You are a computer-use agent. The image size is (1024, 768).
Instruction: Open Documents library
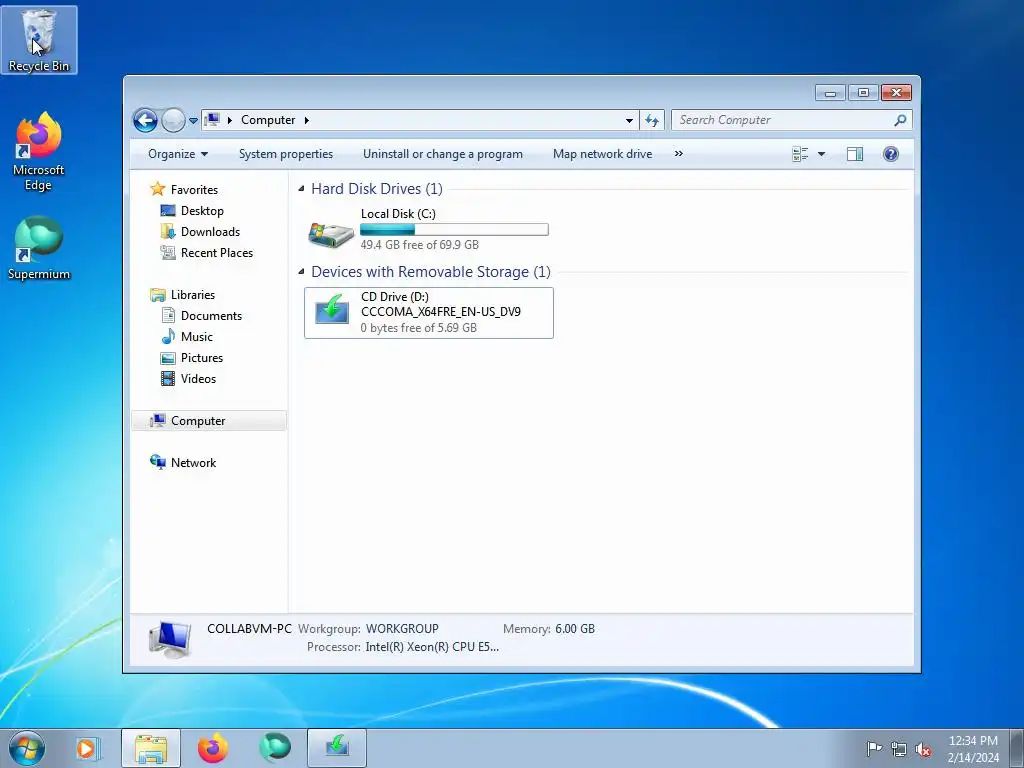coord(211,315)
